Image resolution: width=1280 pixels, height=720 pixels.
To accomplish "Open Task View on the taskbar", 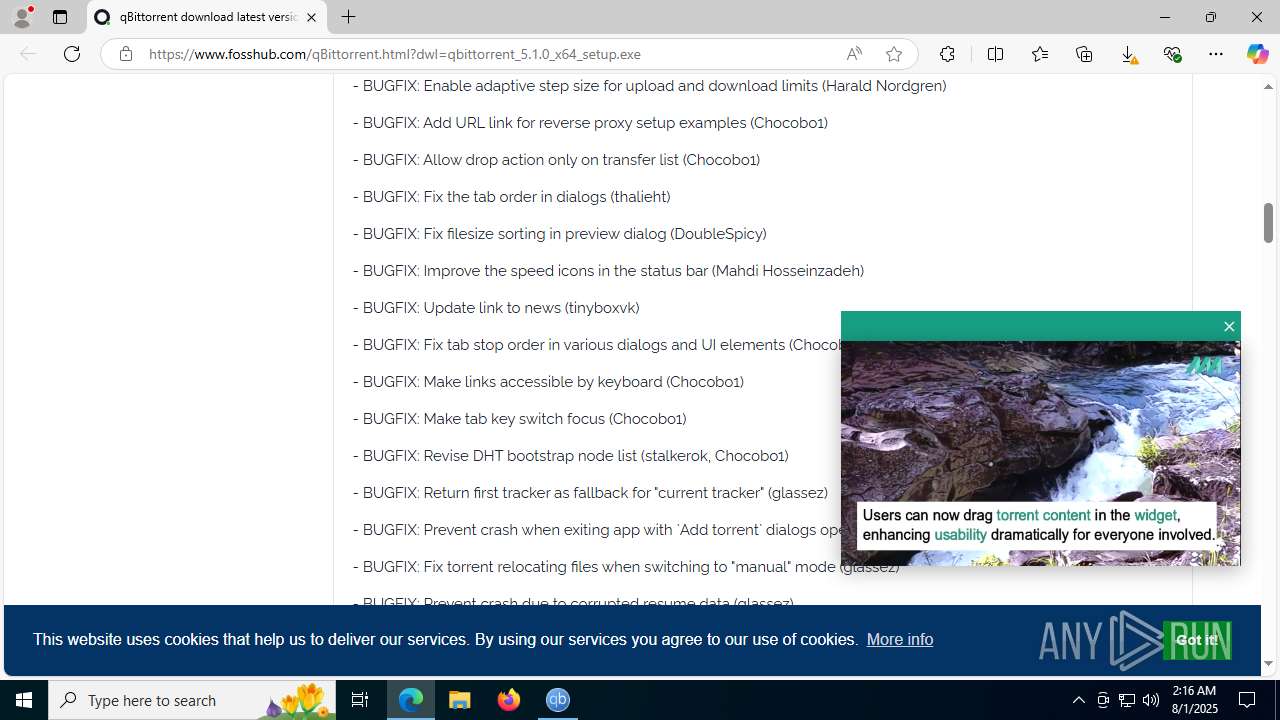I will [360, 700].
